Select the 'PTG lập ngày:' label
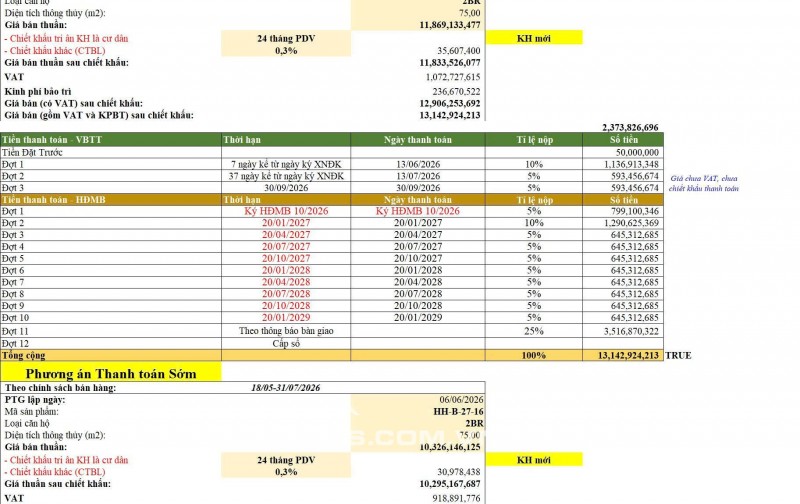The image size is (800, 504). 35,399
